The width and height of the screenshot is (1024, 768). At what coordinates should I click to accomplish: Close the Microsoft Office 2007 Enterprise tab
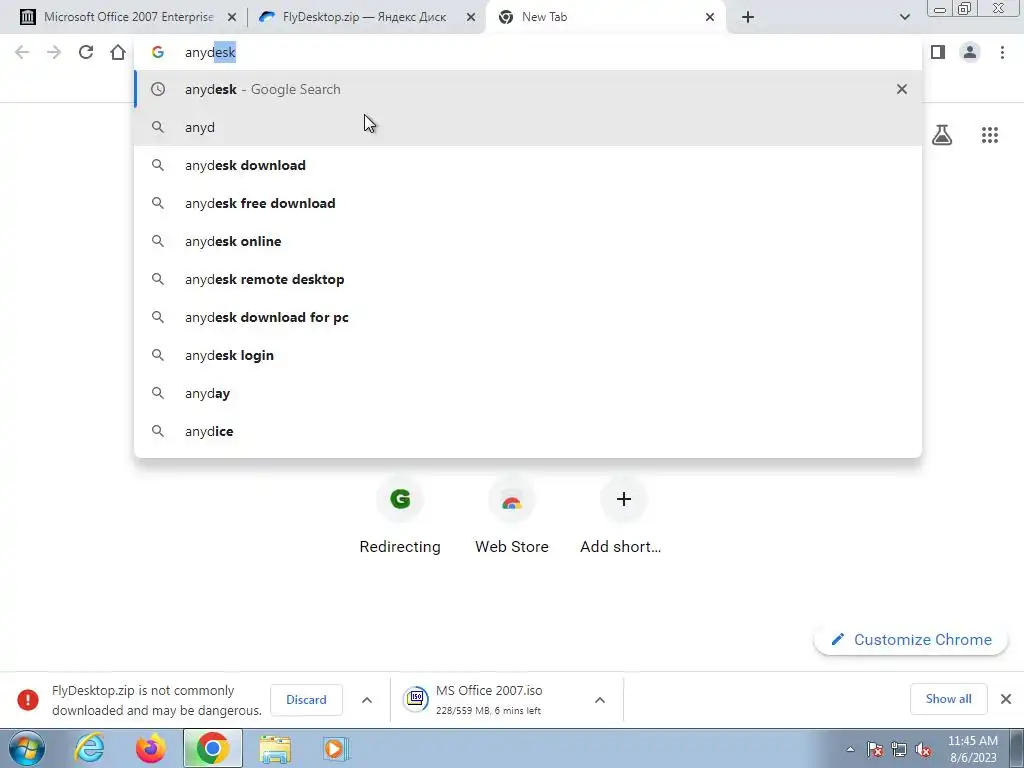pyautogui.click(x=232, y=17)
